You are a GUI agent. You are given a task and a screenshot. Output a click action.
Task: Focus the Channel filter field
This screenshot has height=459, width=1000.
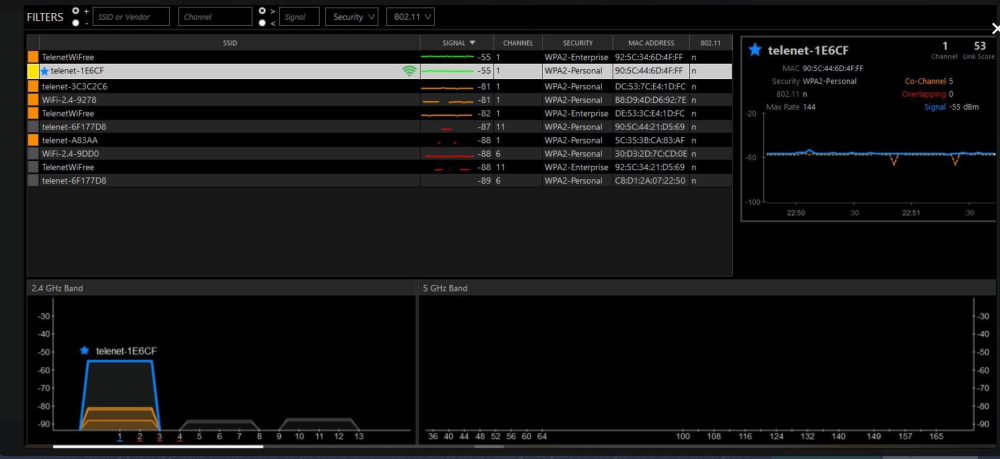[215, 17]
